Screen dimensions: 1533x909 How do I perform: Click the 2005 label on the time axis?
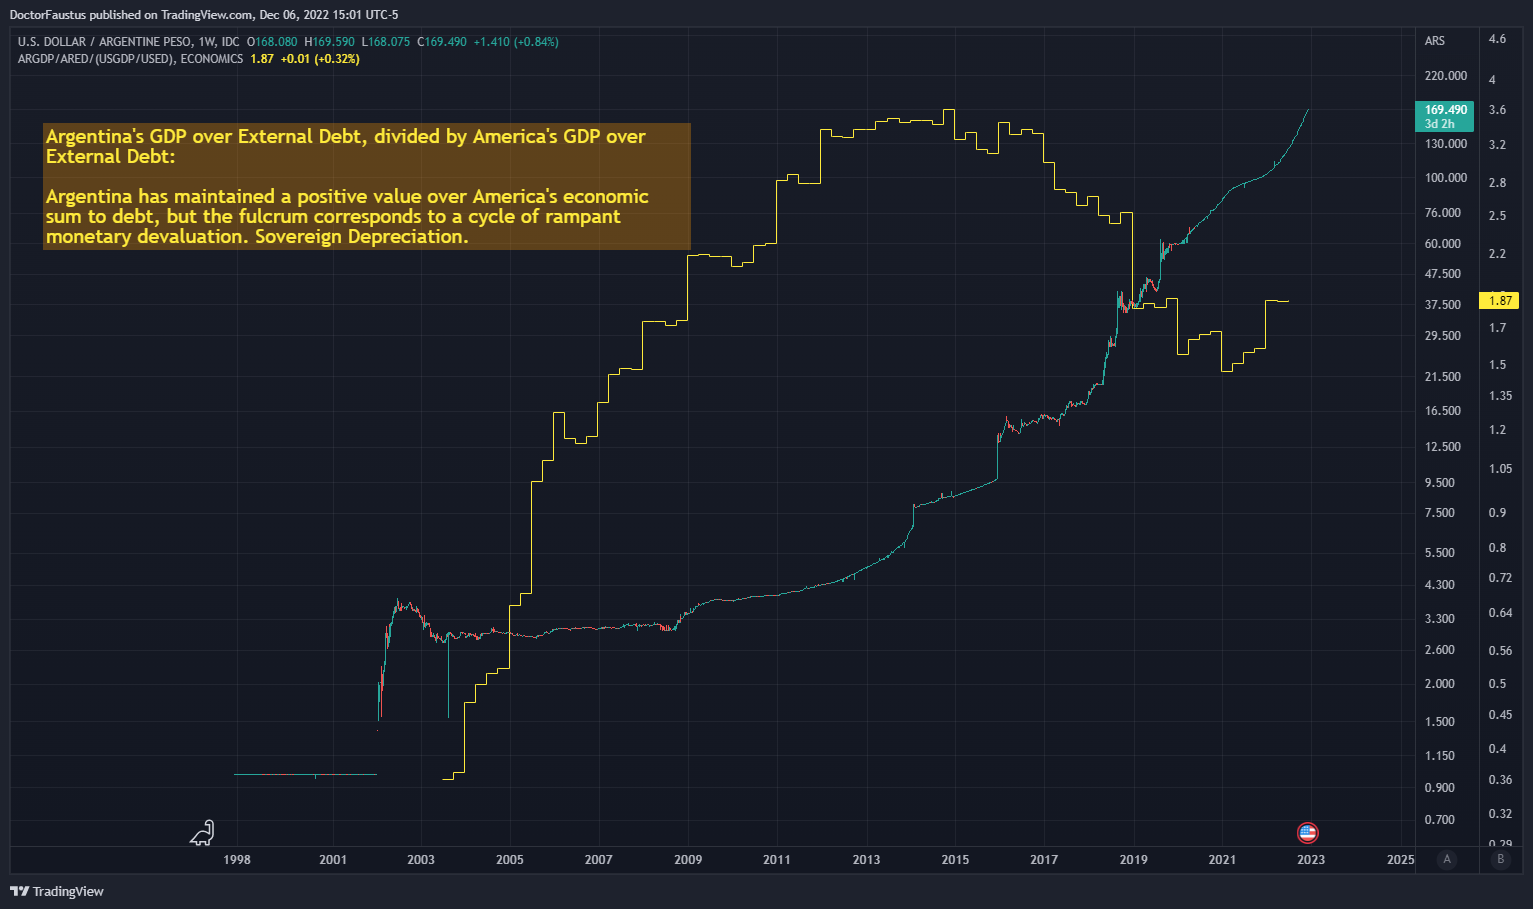(x=510, y=859)
